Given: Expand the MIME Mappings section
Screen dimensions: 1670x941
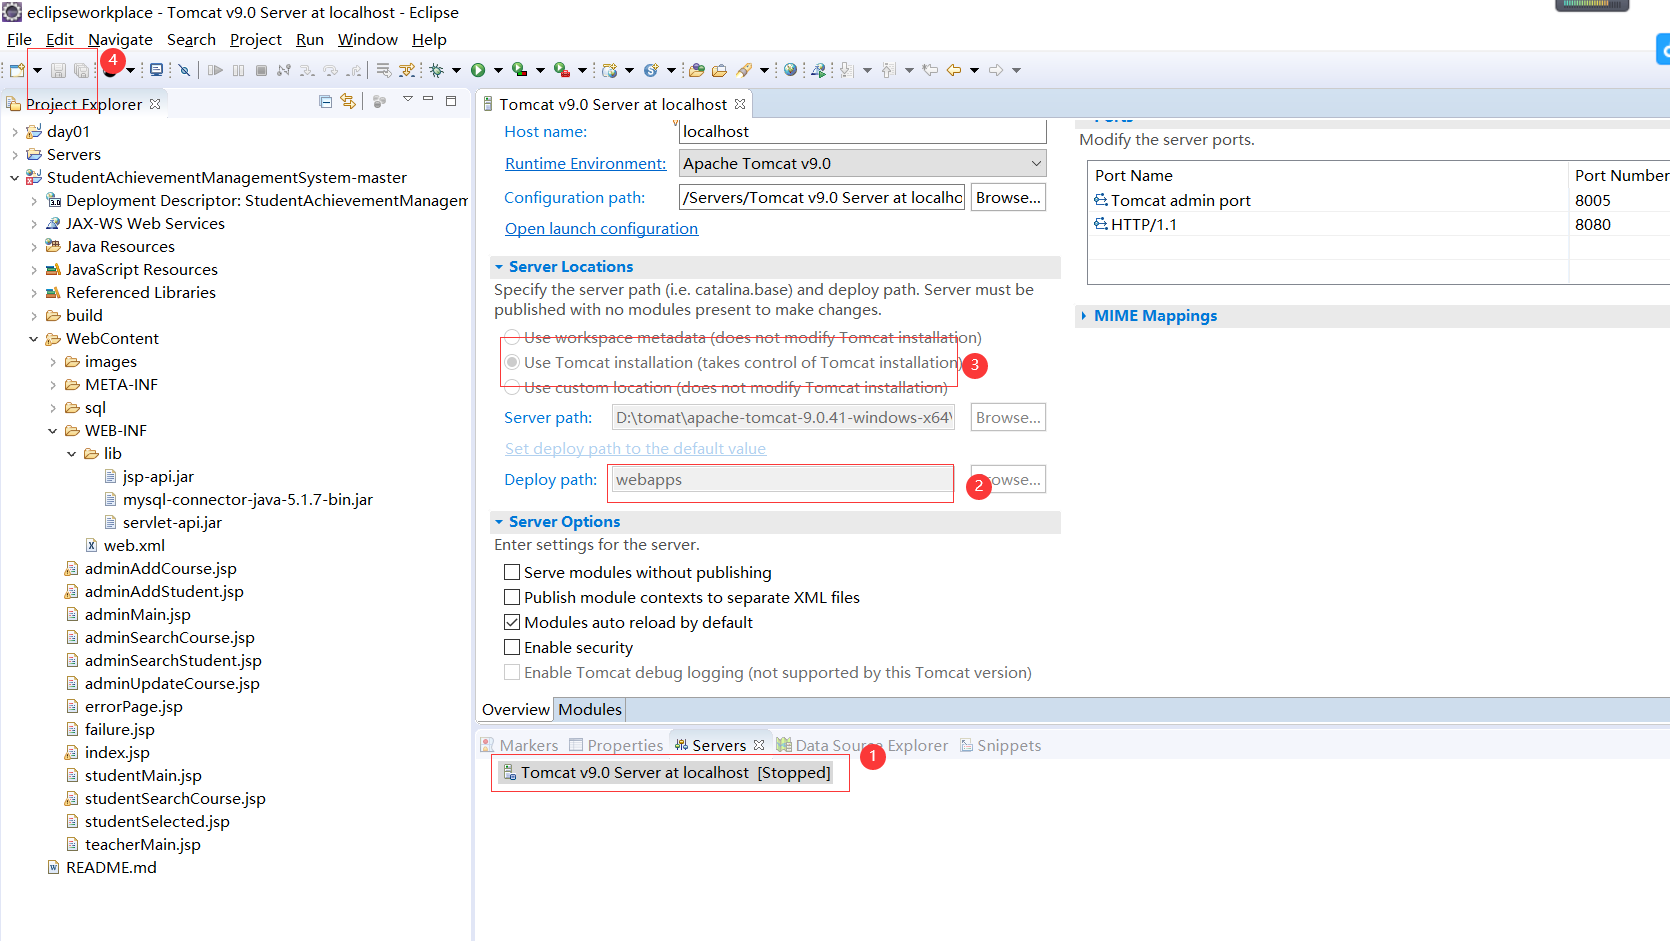Looking at the screenshot, I should coord(1084,316).
